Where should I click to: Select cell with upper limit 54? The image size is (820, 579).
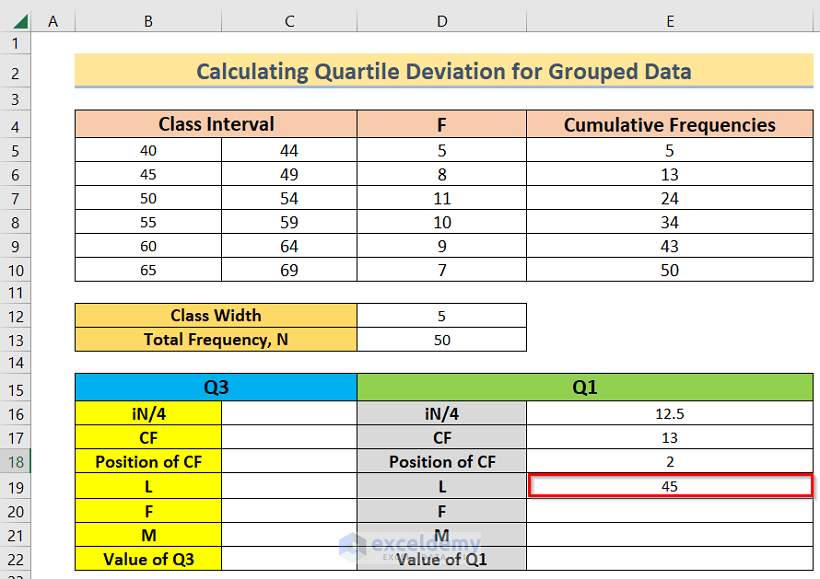[x=289, y=198]
